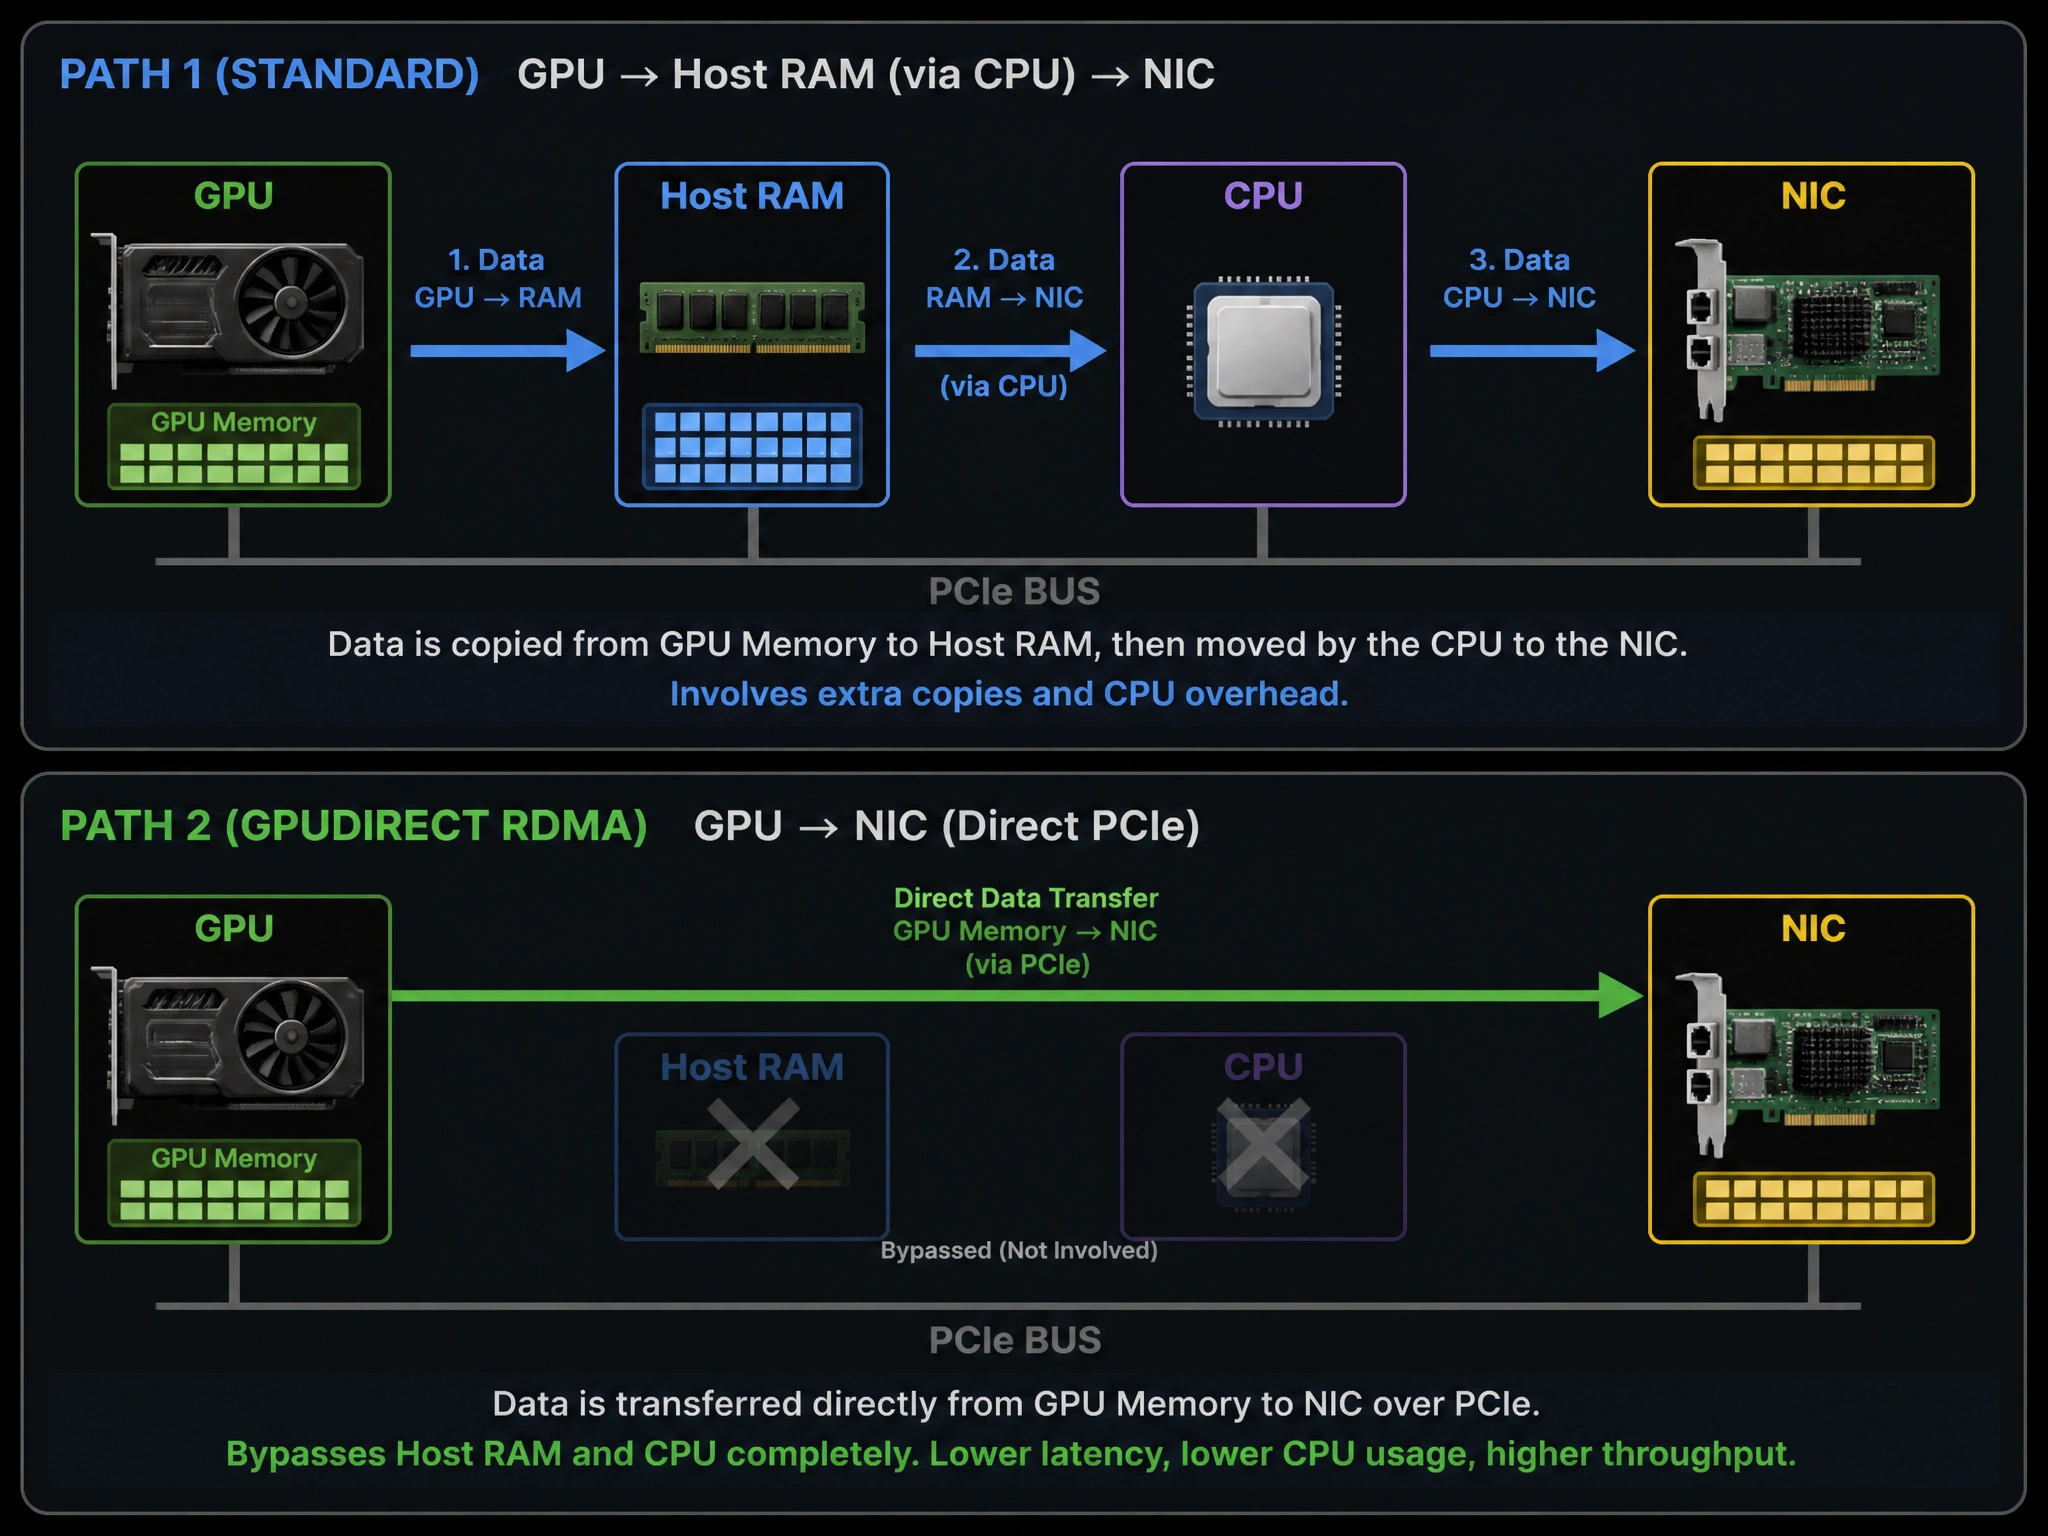Click the 'PCIe BUS' label in Path 1
2048x1536 pixels.
(1014, 591)
